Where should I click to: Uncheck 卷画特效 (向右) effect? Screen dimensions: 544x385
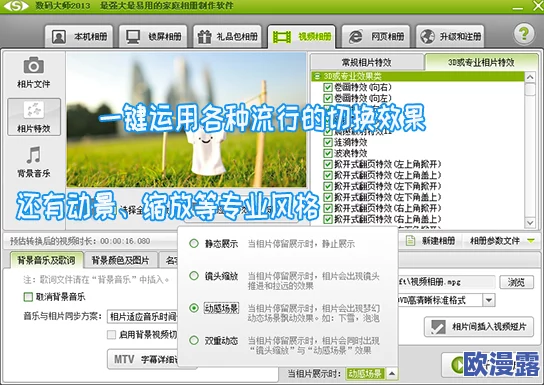tap(328, 87)
